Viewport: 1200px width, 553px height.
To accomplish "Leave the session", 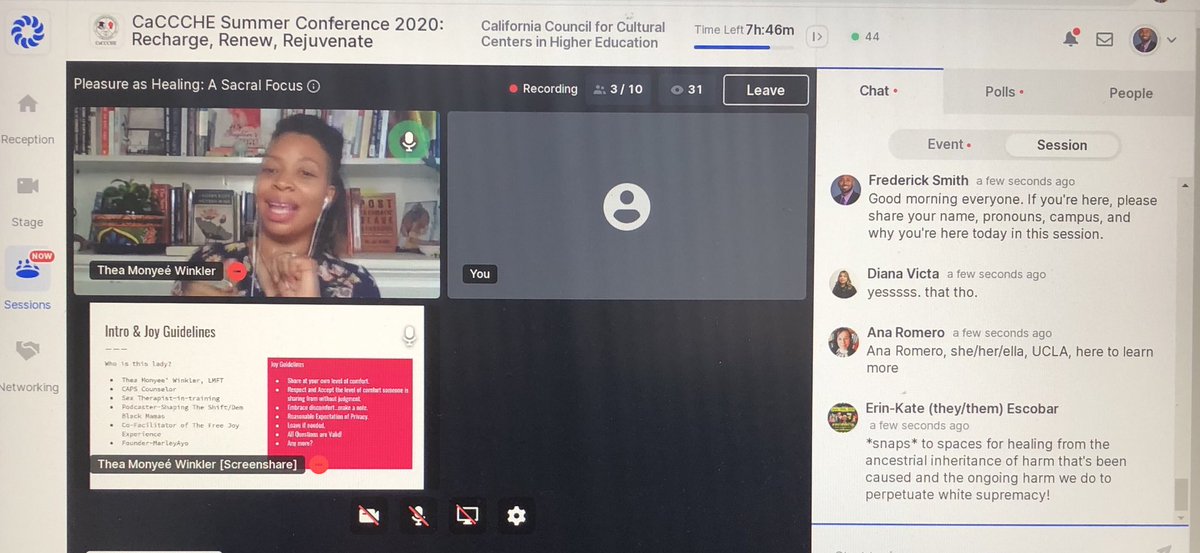I will pos(765,90).
